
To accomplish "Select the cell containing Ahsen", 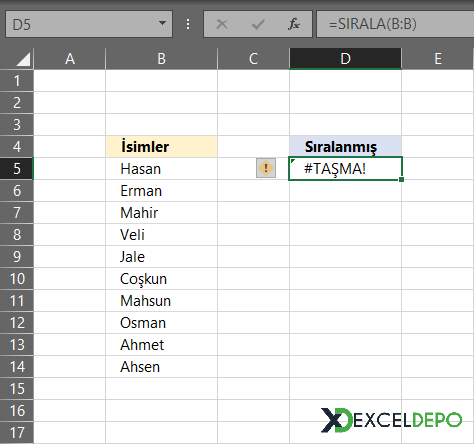I will [x=161, y=366].
